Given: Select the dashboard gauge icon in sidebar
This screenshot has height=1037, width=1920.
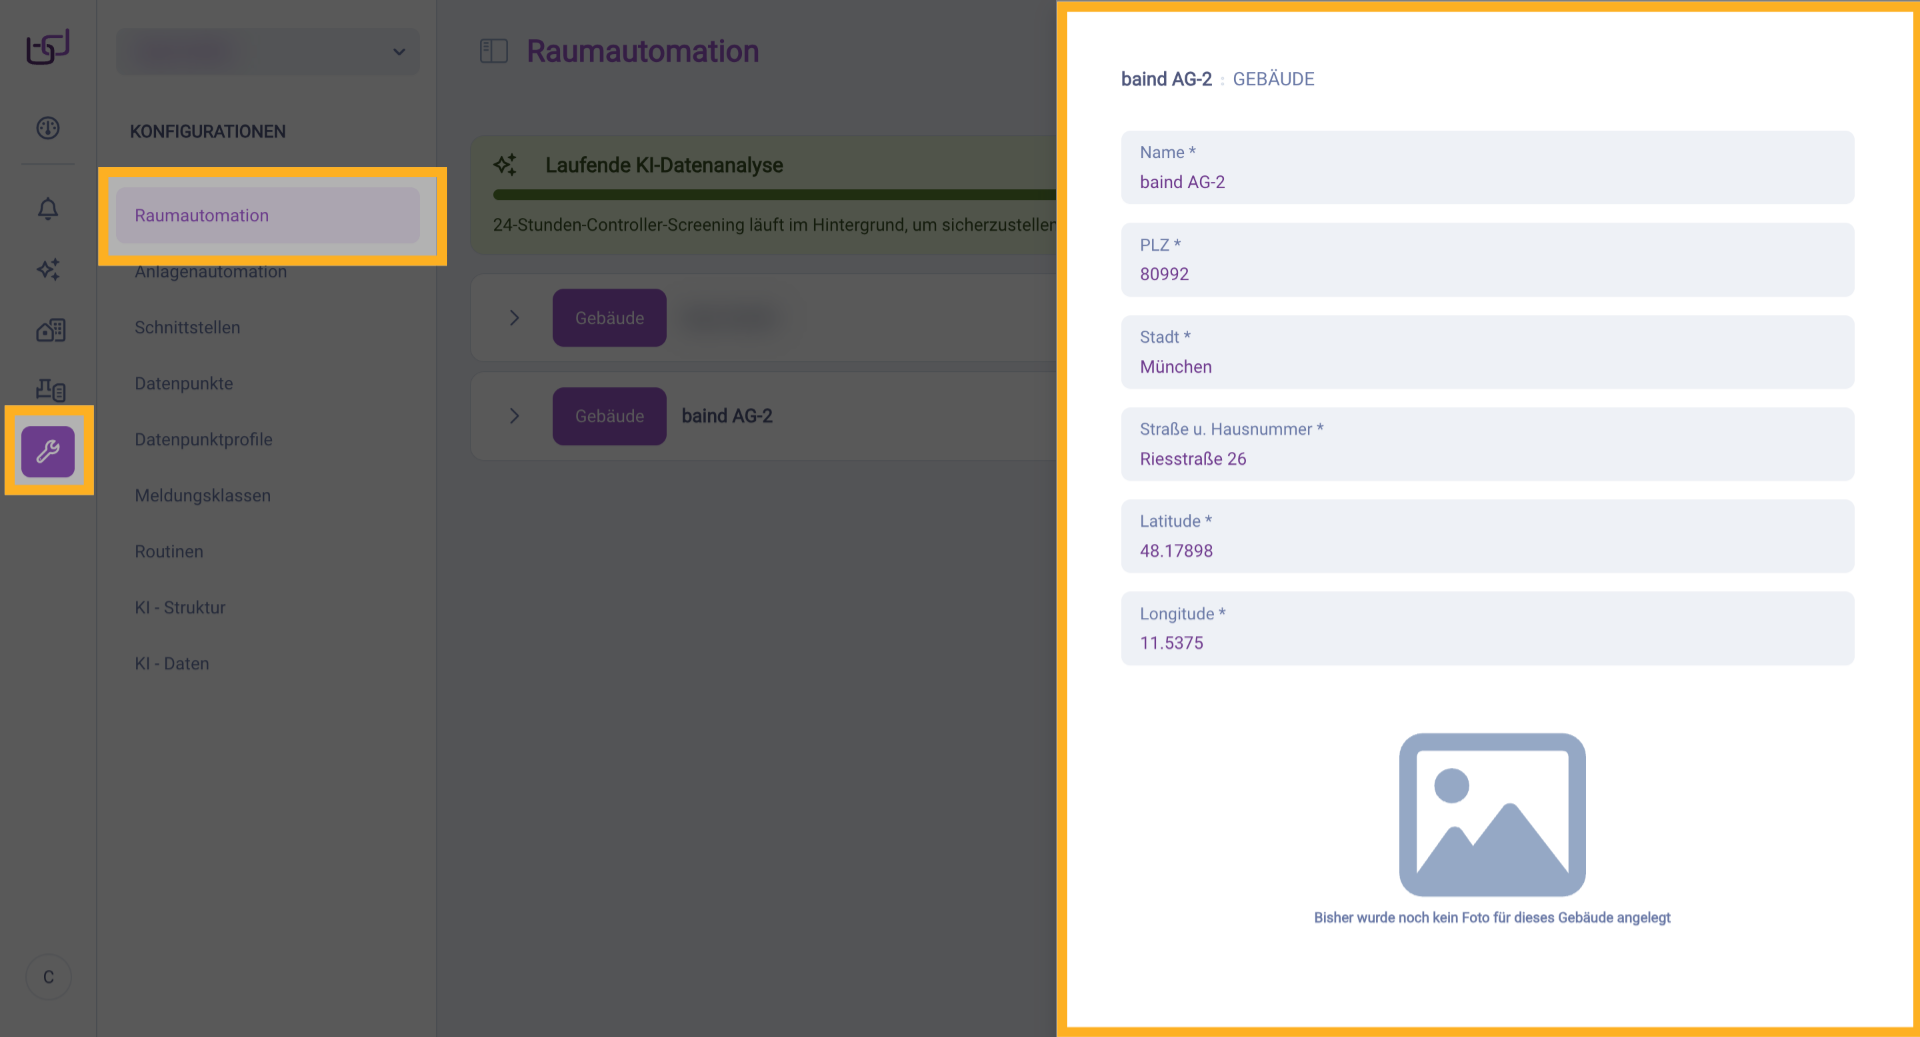Looking at the screenshot, I should tap(47, 128).
